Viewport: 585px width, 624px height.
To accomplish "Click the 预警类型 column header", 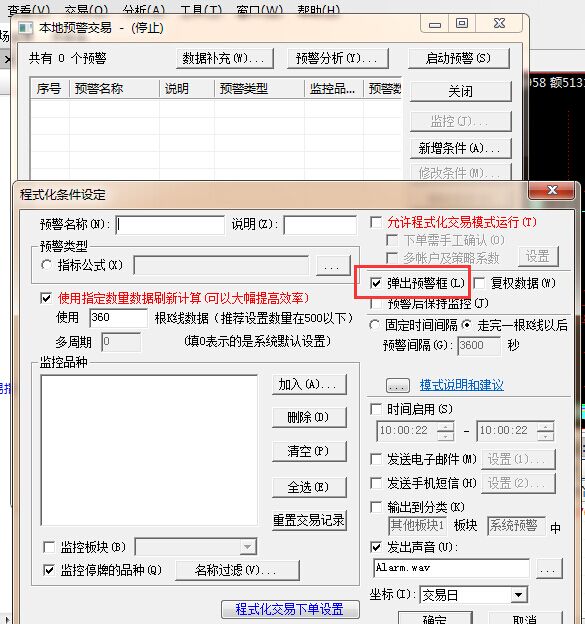I will [259, 88].
